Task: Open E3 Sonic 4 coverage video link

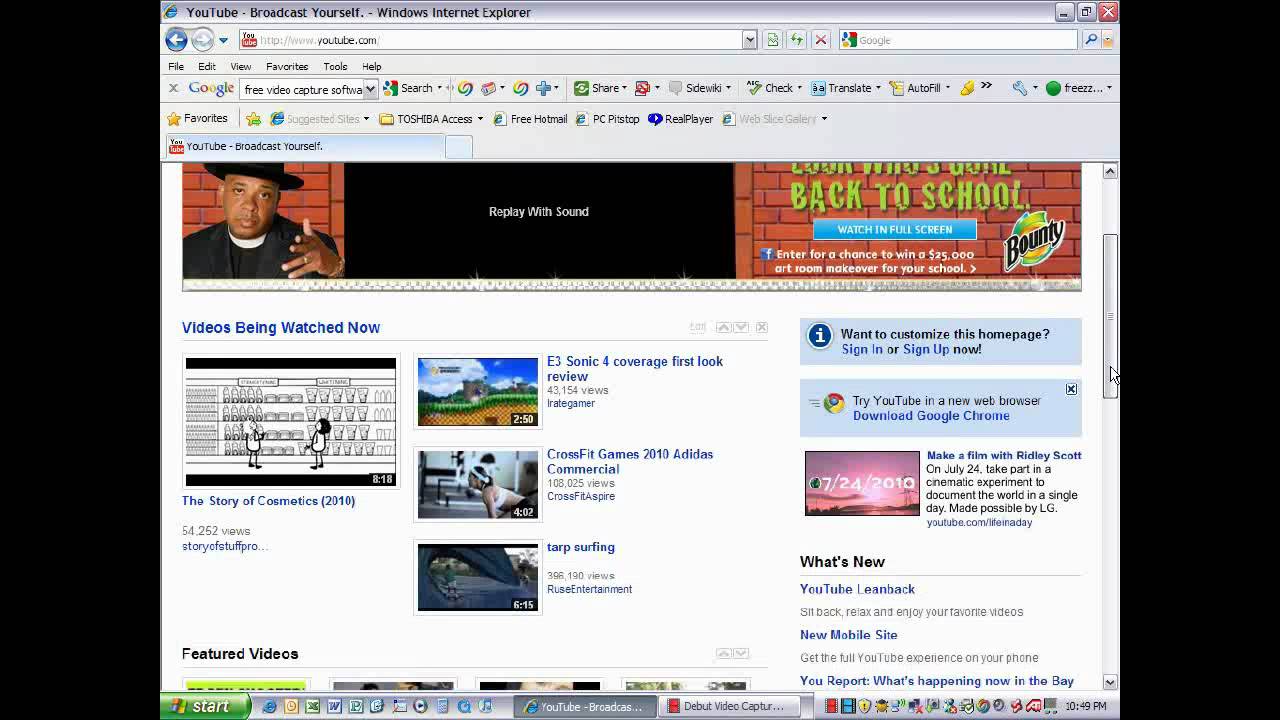Action: (634, 369)
